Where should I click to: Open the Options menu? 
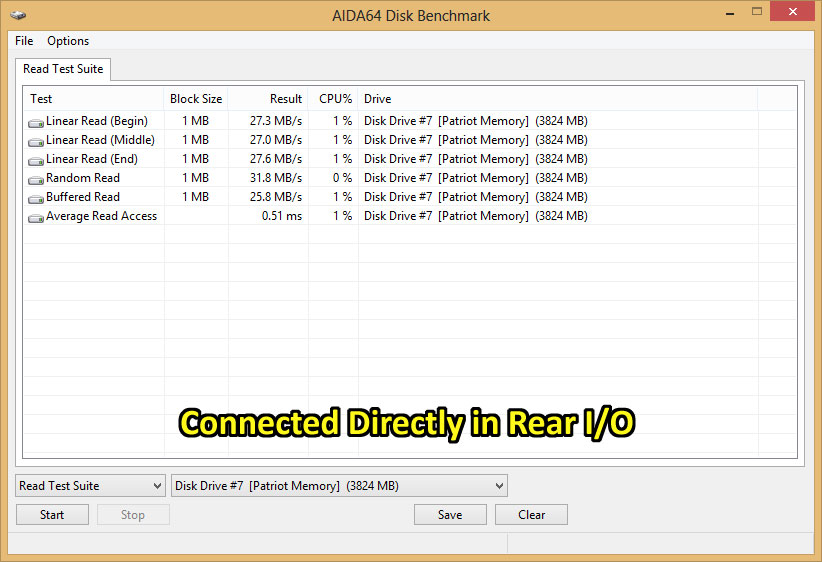pos(68,41)
